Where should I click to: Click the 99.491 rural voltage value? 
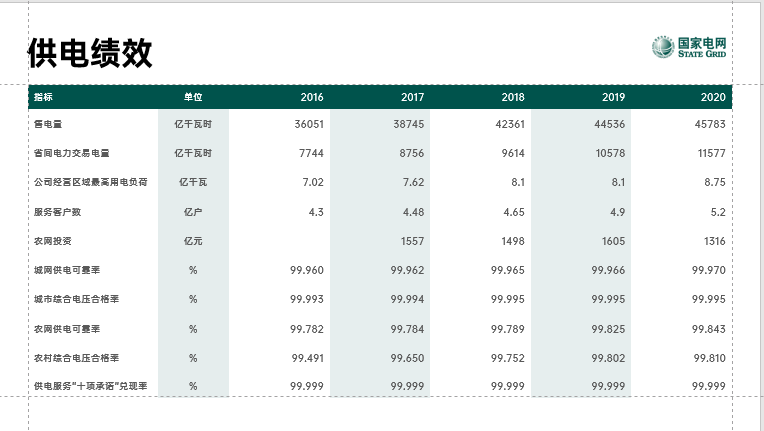click(308, 358)
